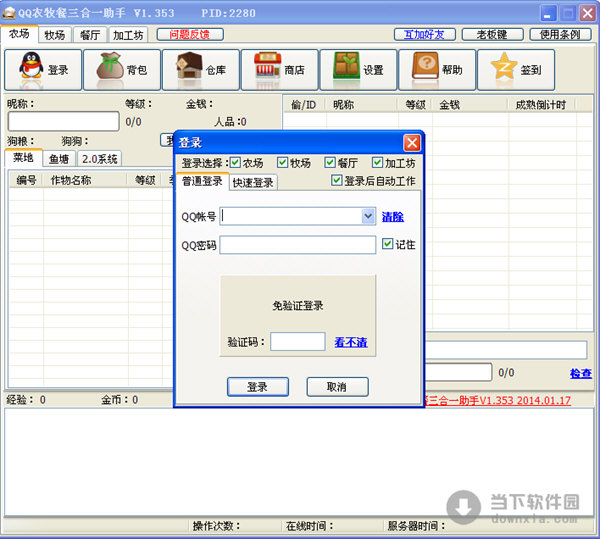Screen dimensions: 600x539
Task: Switch to the 加工坊 main tab
Action: coord(128,35)
